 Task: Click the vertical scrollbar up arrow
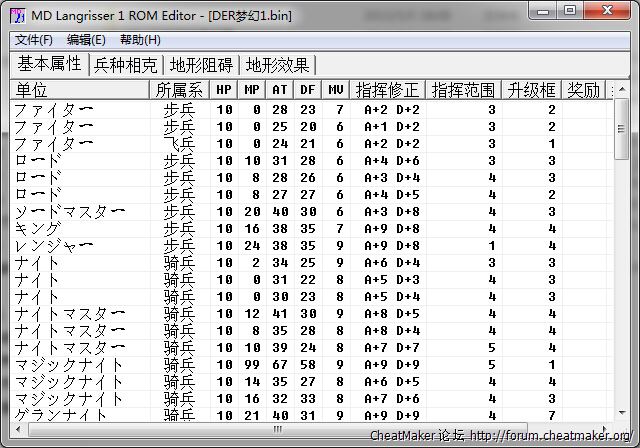(621, 88)
